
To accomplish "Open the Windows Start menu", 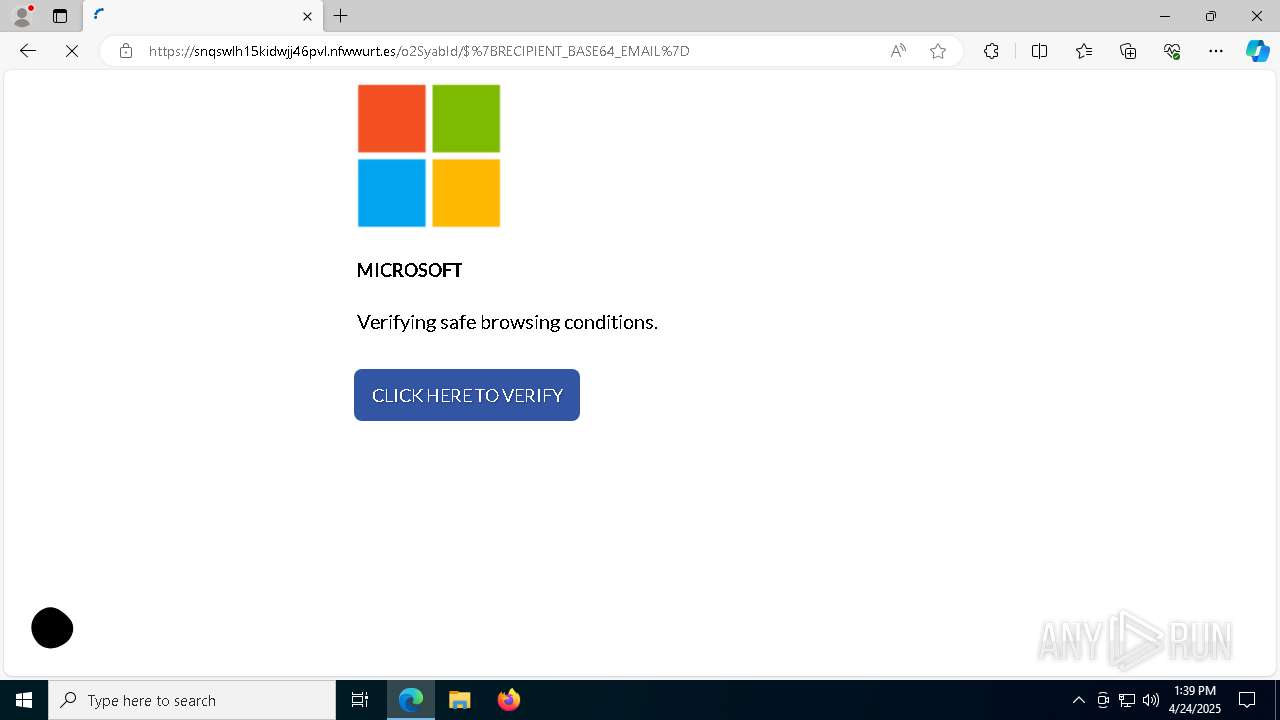I will 24,700.
